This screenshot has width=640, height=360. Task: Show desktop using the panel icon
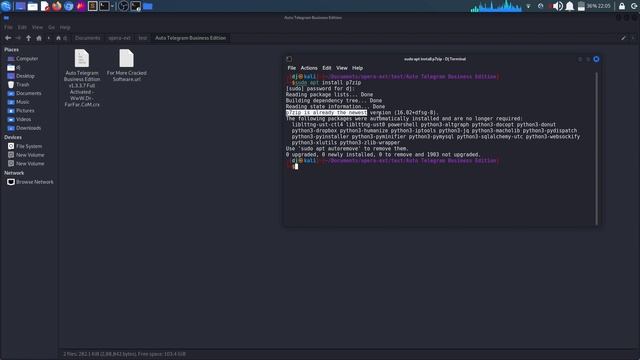click(x=20, y=6)
